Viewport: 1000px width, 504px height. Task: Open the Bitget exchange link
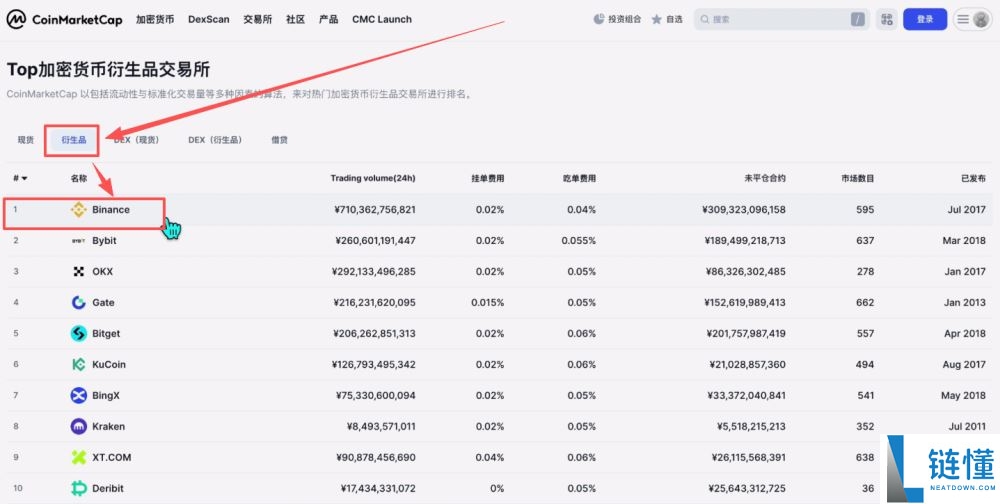[106, 334]
